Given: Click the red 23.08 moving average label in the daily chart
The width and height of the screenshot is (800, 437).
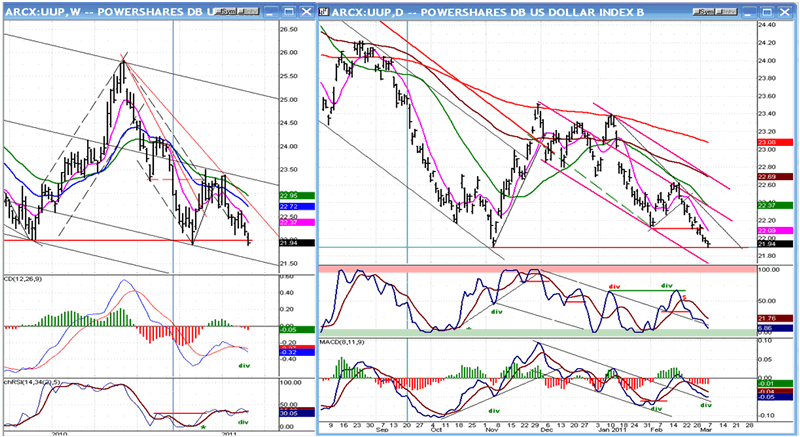Looking at the screenshot, I should [774, 142].
